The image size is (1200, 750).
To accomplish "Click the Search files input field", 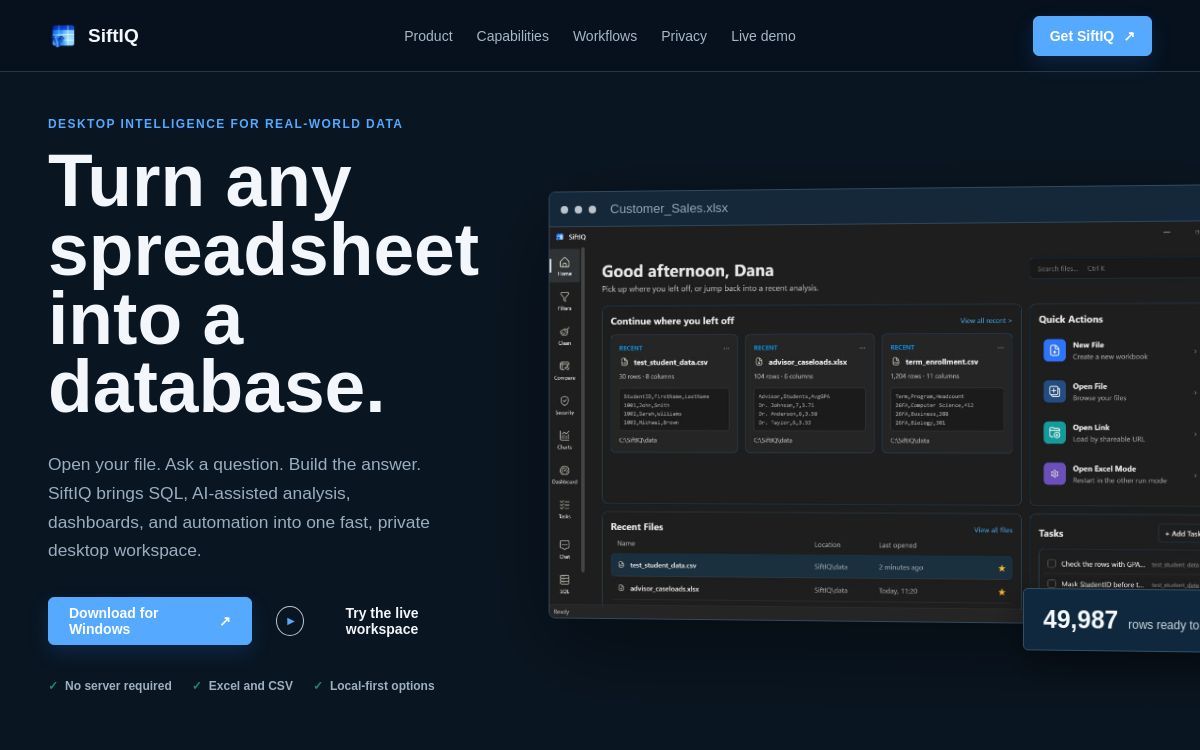I will (x=1115, y=268).
